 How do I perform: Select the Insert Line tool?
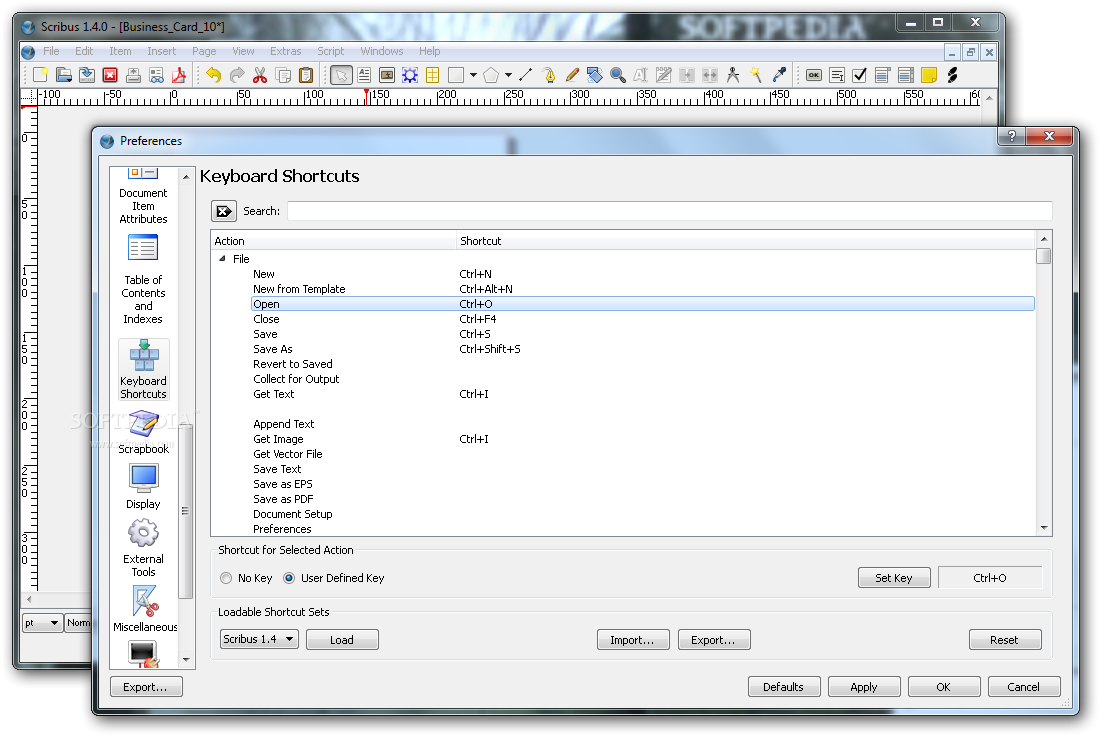click(x=525, y=74)
